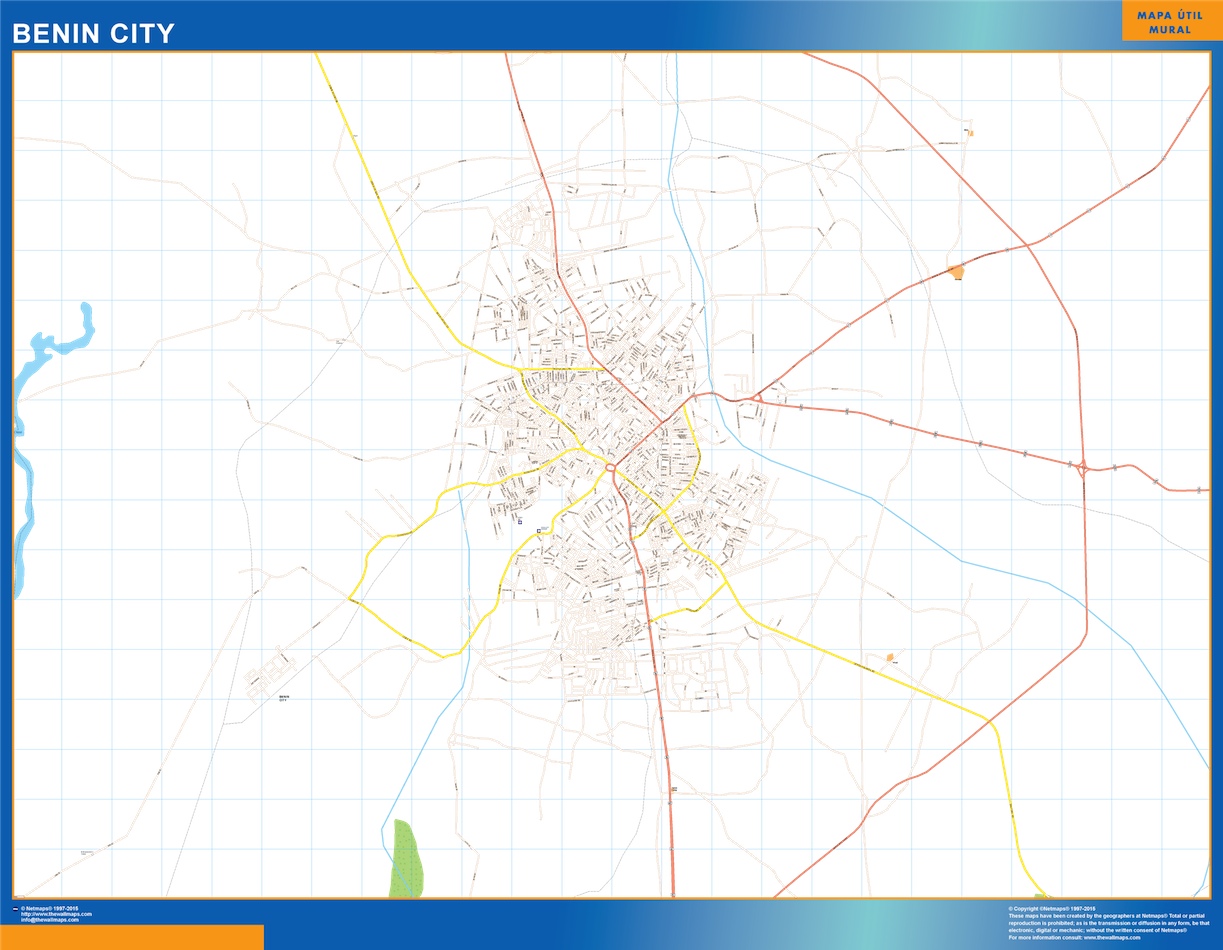
Task: Click the triangular road junction east of center
Action: (x=757, y=397)
